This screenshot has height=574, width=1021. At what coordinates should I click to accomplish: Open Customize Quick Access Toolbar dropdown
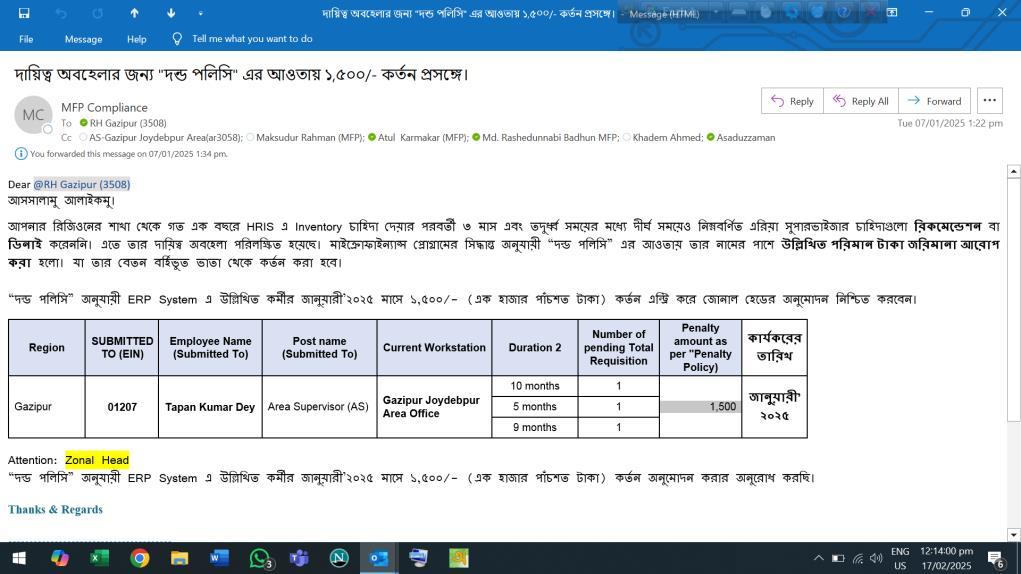pos(201,13)
